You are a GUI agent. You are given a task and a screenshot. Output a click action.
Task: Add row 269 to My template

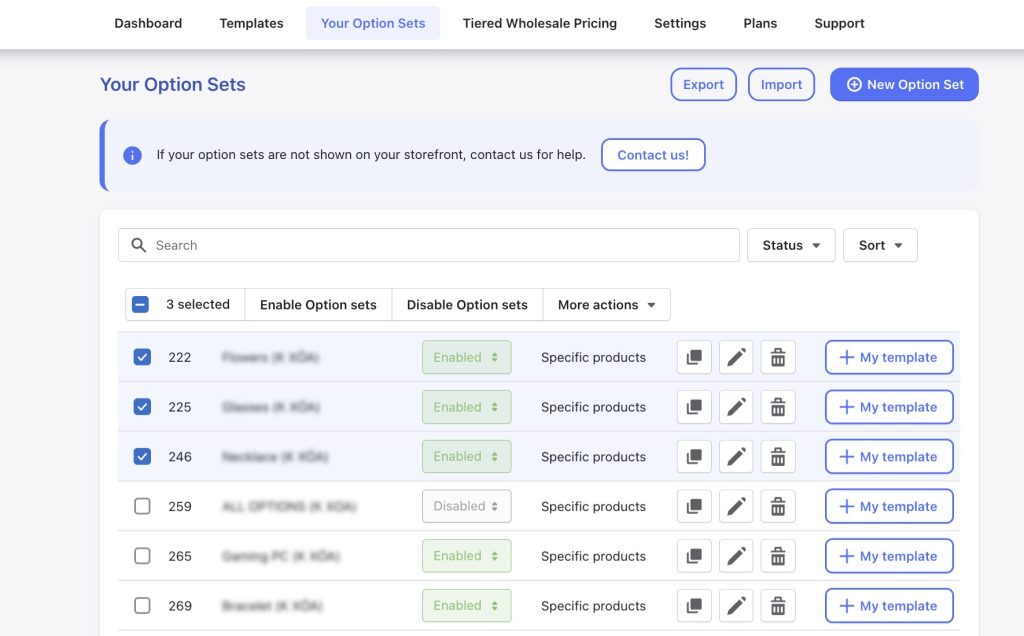tap(889, 605)
